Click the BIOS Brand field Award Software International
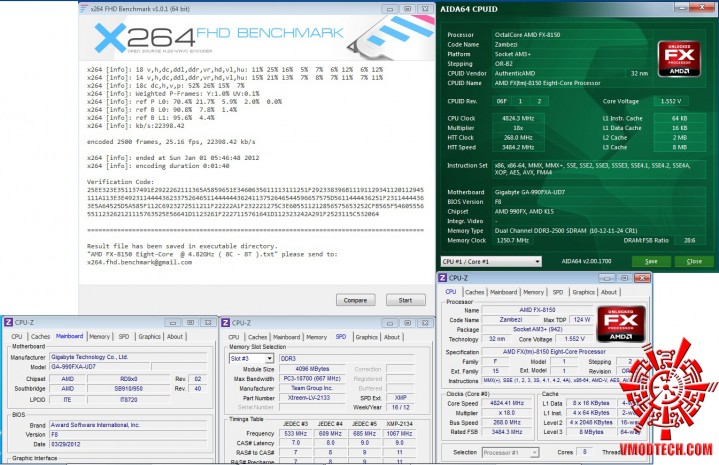The width and height of the screenshot is (719, 465). click(128, 425)
